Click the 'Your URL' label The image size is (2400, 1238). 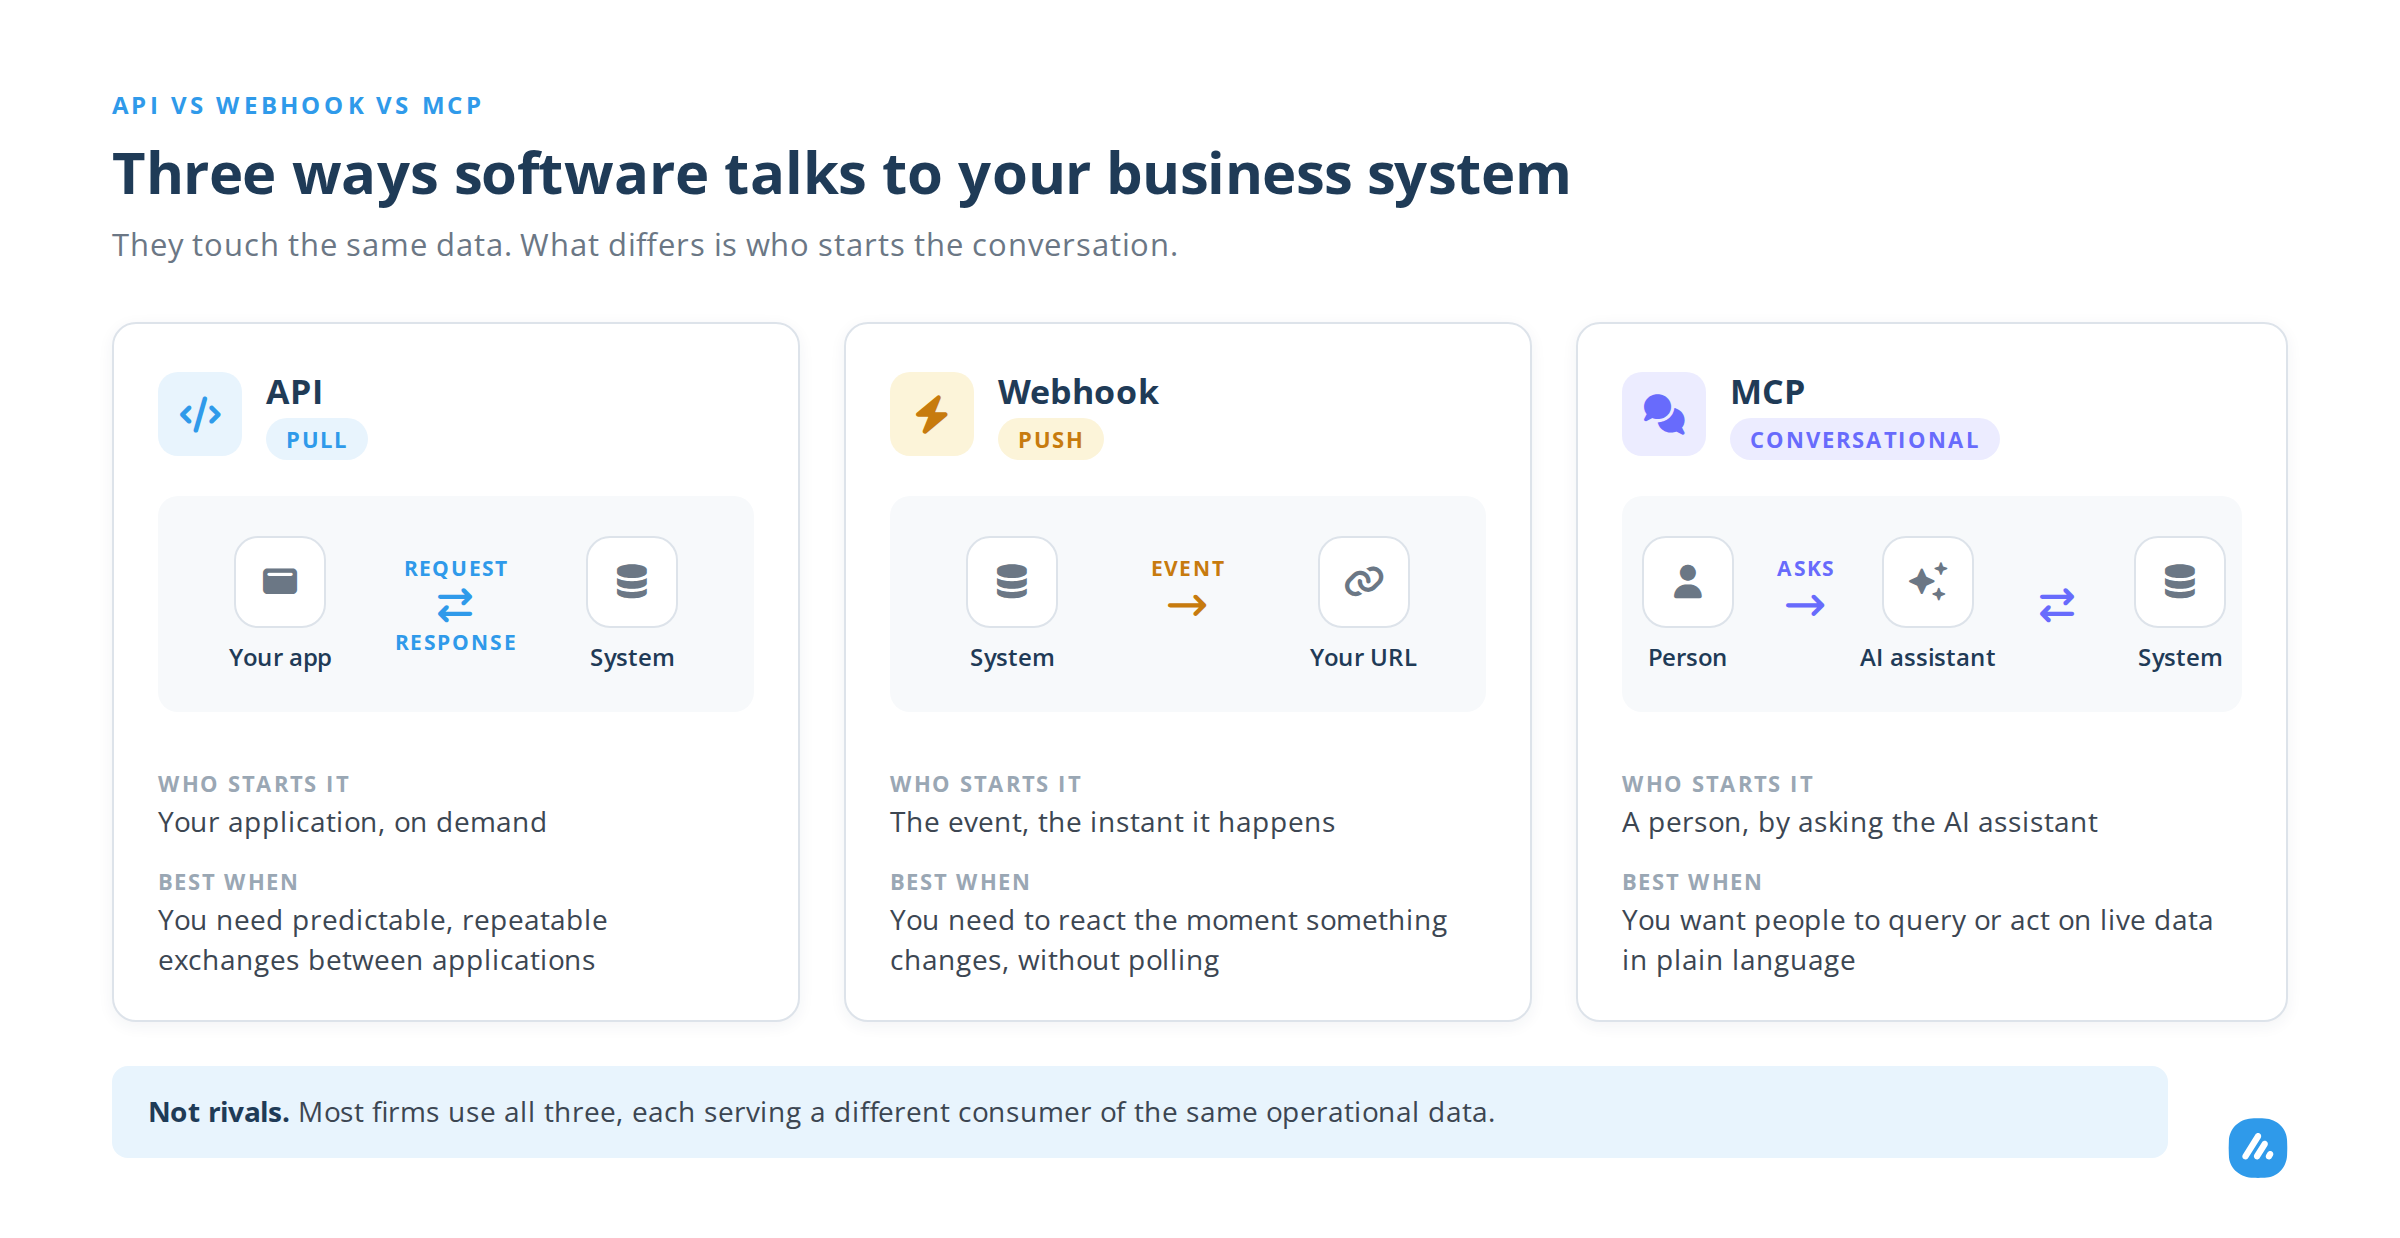[x=1363, y=658]
